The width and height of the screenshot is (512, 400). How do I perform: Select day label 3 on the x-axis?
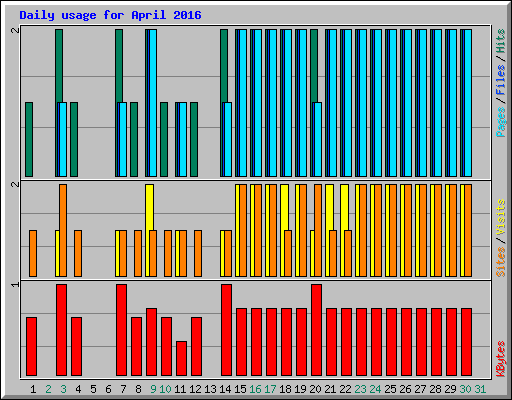63,389
